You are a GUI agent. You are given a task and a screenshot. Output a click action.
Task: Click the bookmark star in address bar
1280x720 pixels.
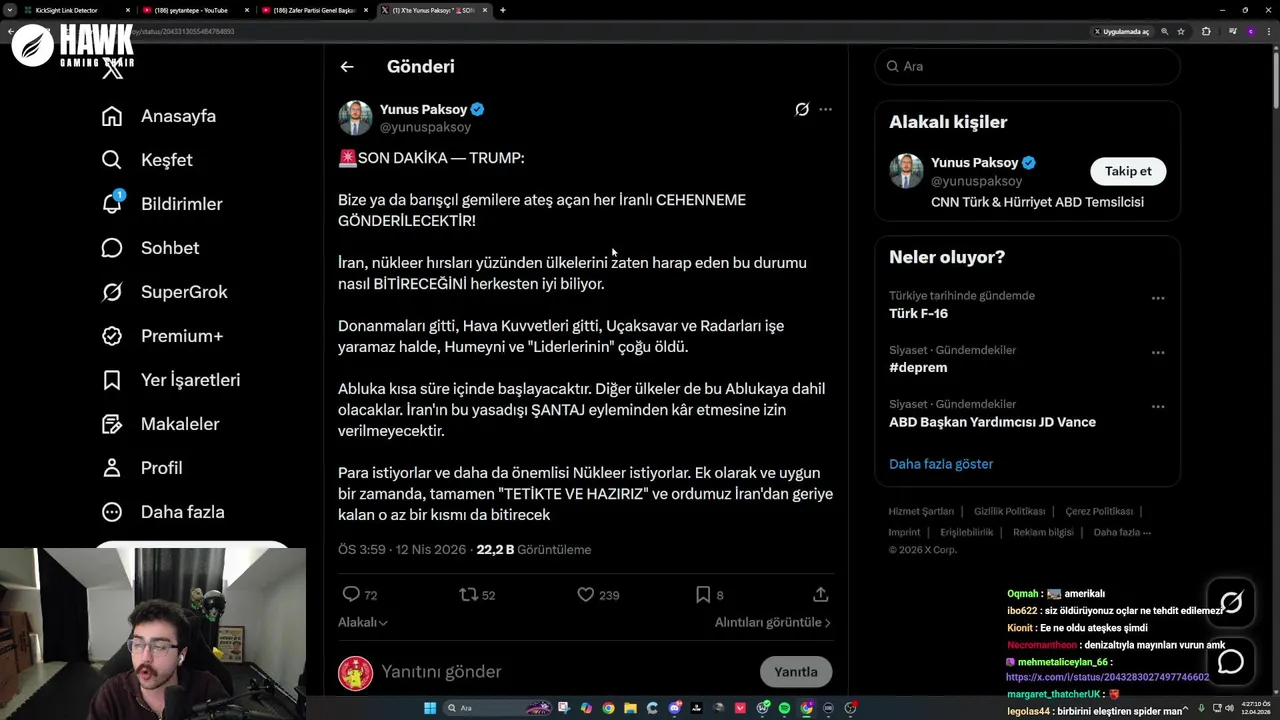[1181, 31]
